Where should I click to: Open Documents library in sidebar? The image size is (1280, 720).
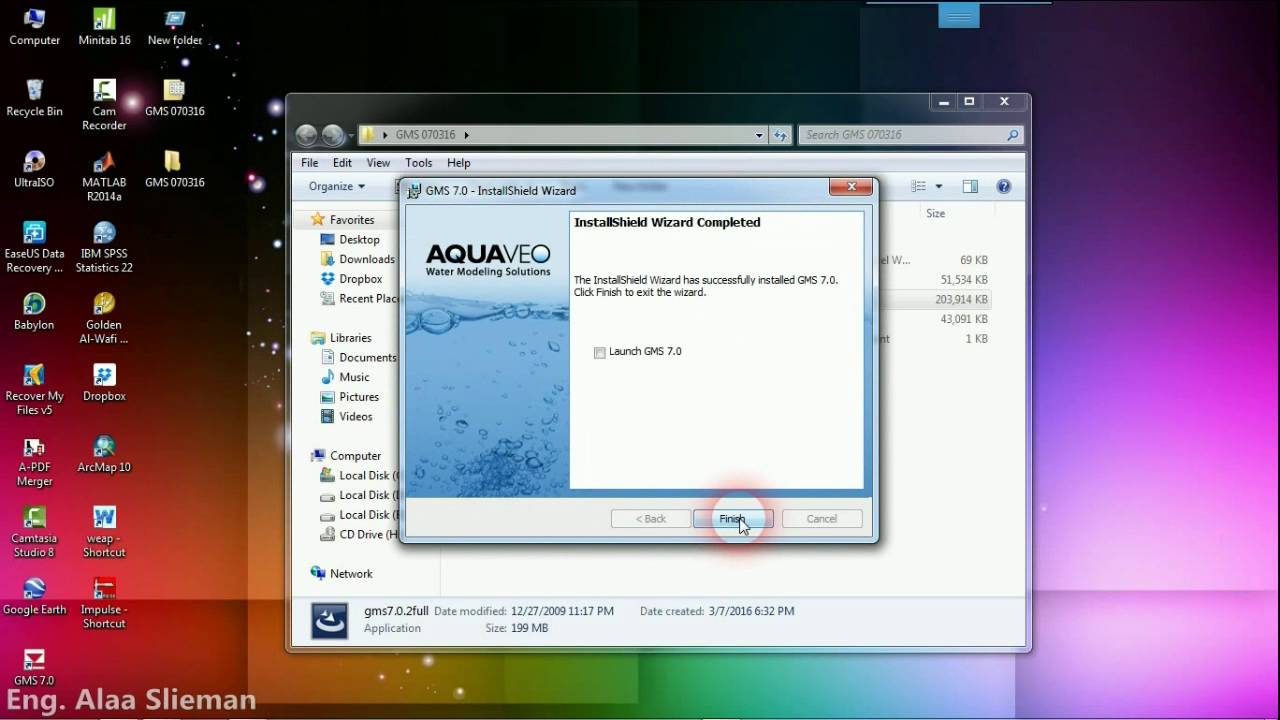pos(359,358)
